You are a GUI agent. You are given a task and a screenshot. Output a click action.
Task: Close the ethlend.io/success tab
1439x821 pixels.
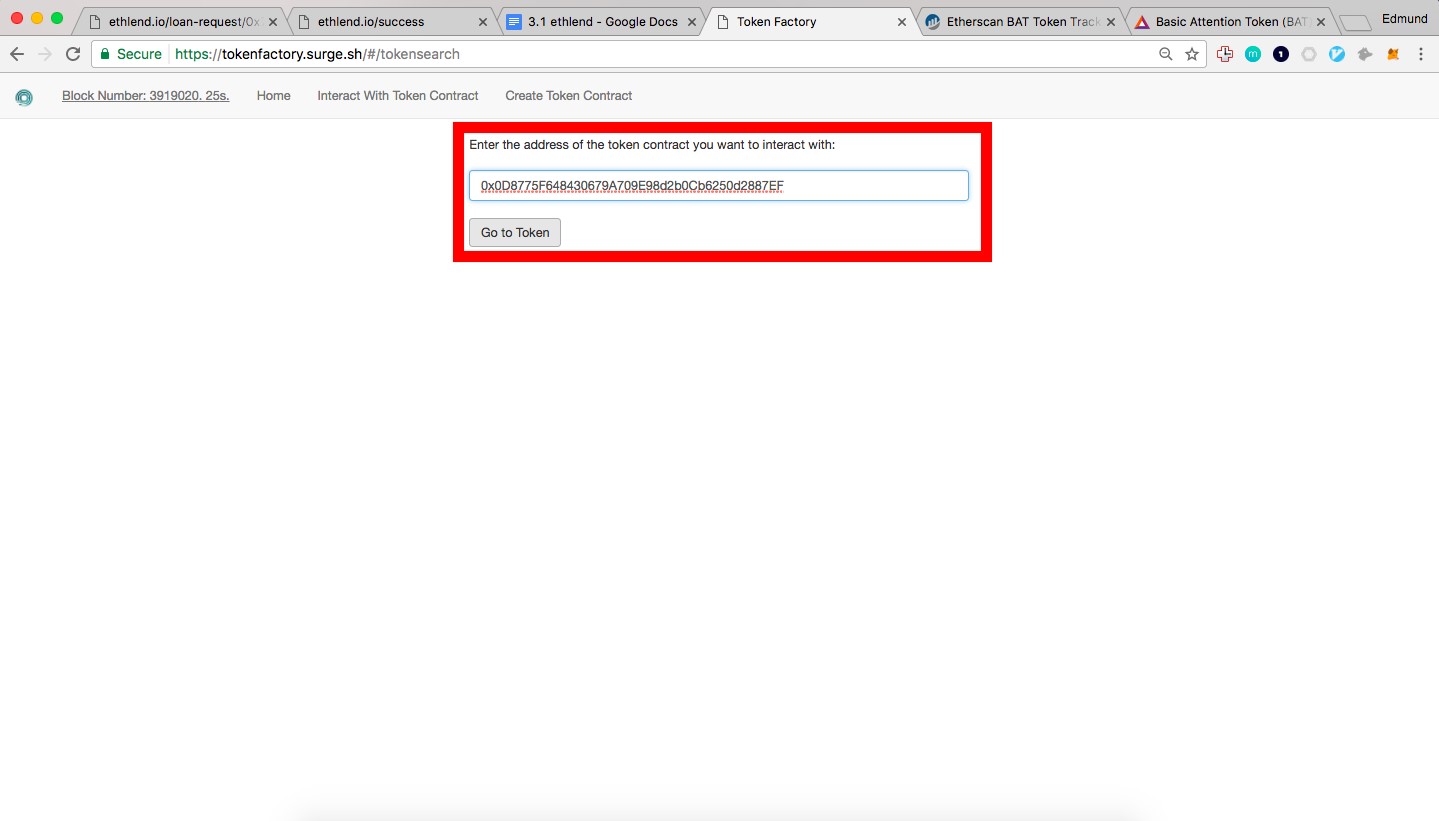(x=483, y=21)
